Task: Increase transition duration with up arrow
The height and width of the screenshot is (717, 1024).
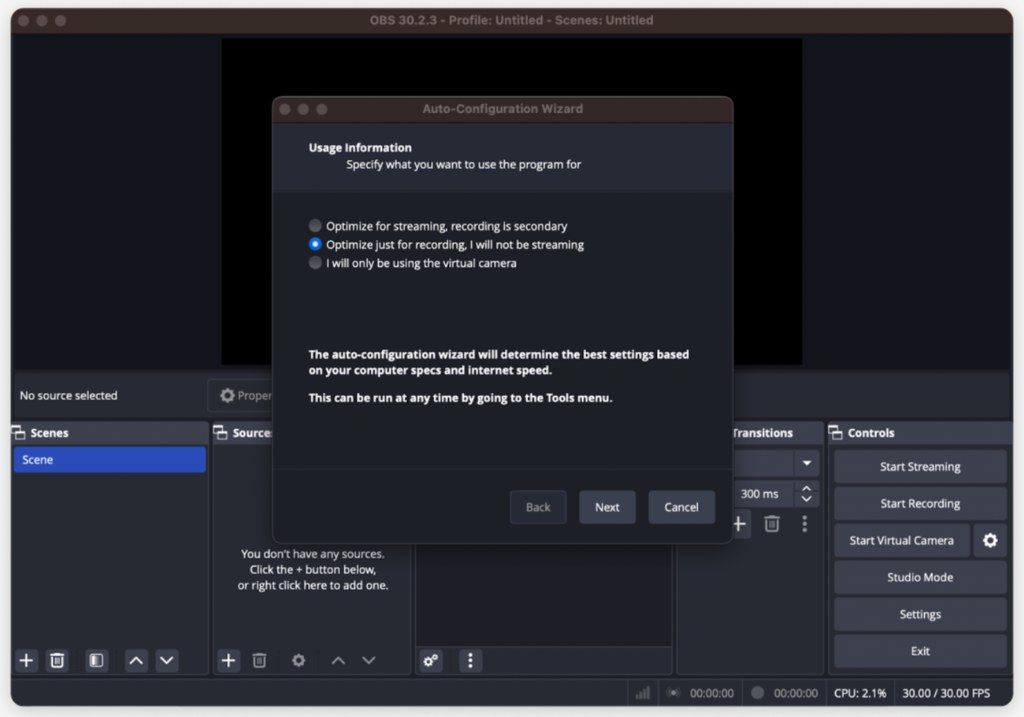Action: click(x=807, y=488)
